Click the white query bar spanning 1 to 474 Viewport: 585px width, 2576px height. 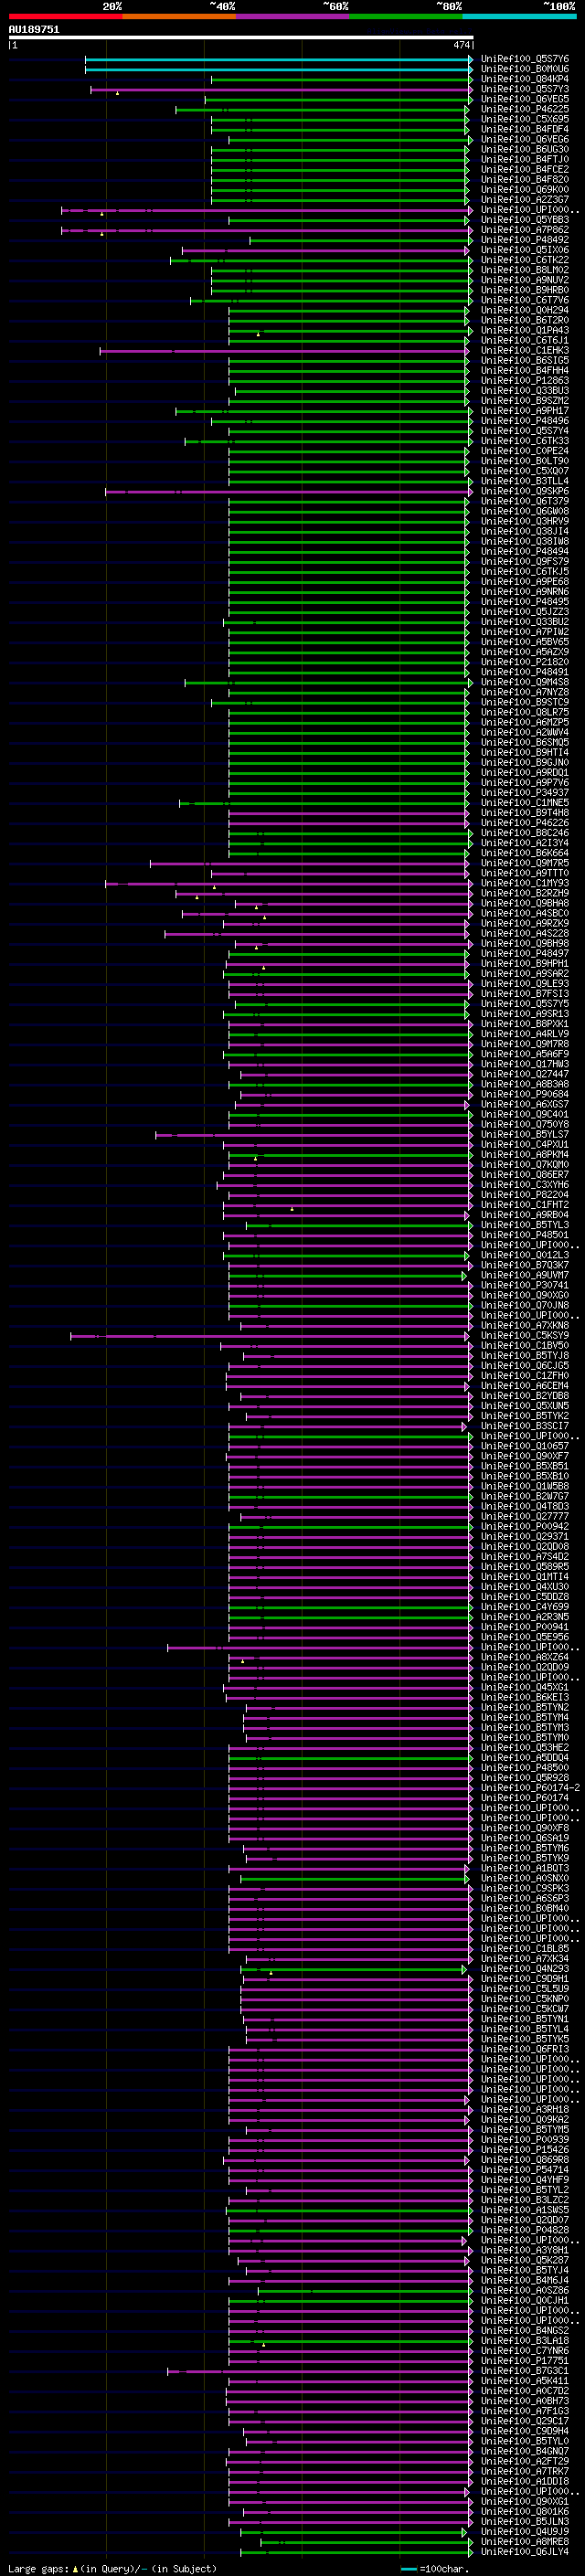click(x=241, y=38)
